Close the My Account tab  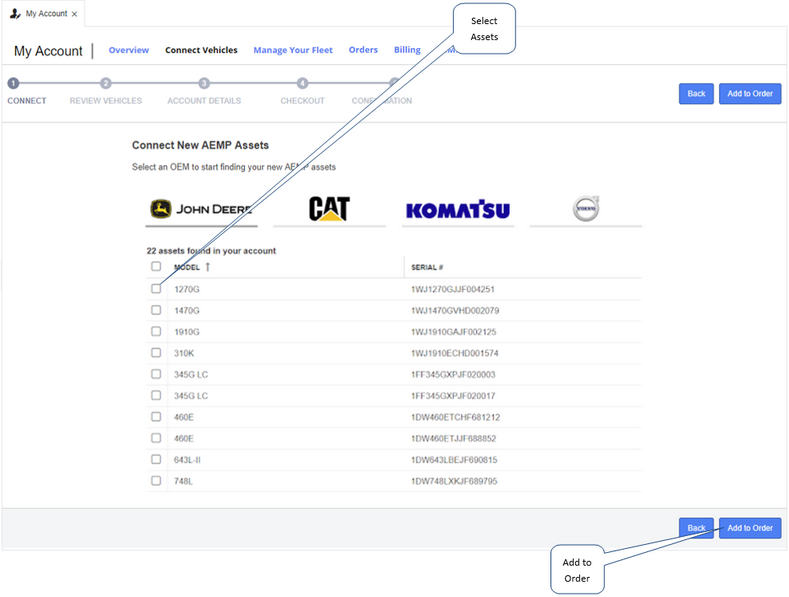click(74, 14)
